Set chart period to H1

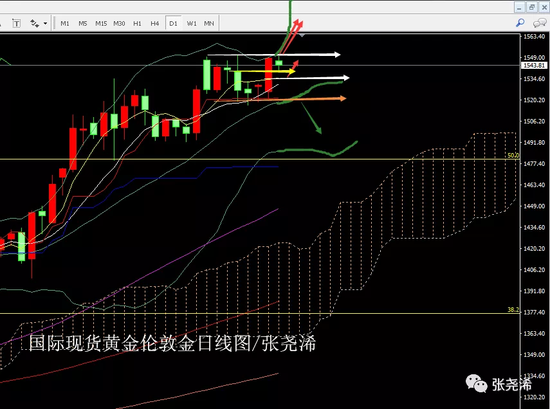[x=137, y=24]
